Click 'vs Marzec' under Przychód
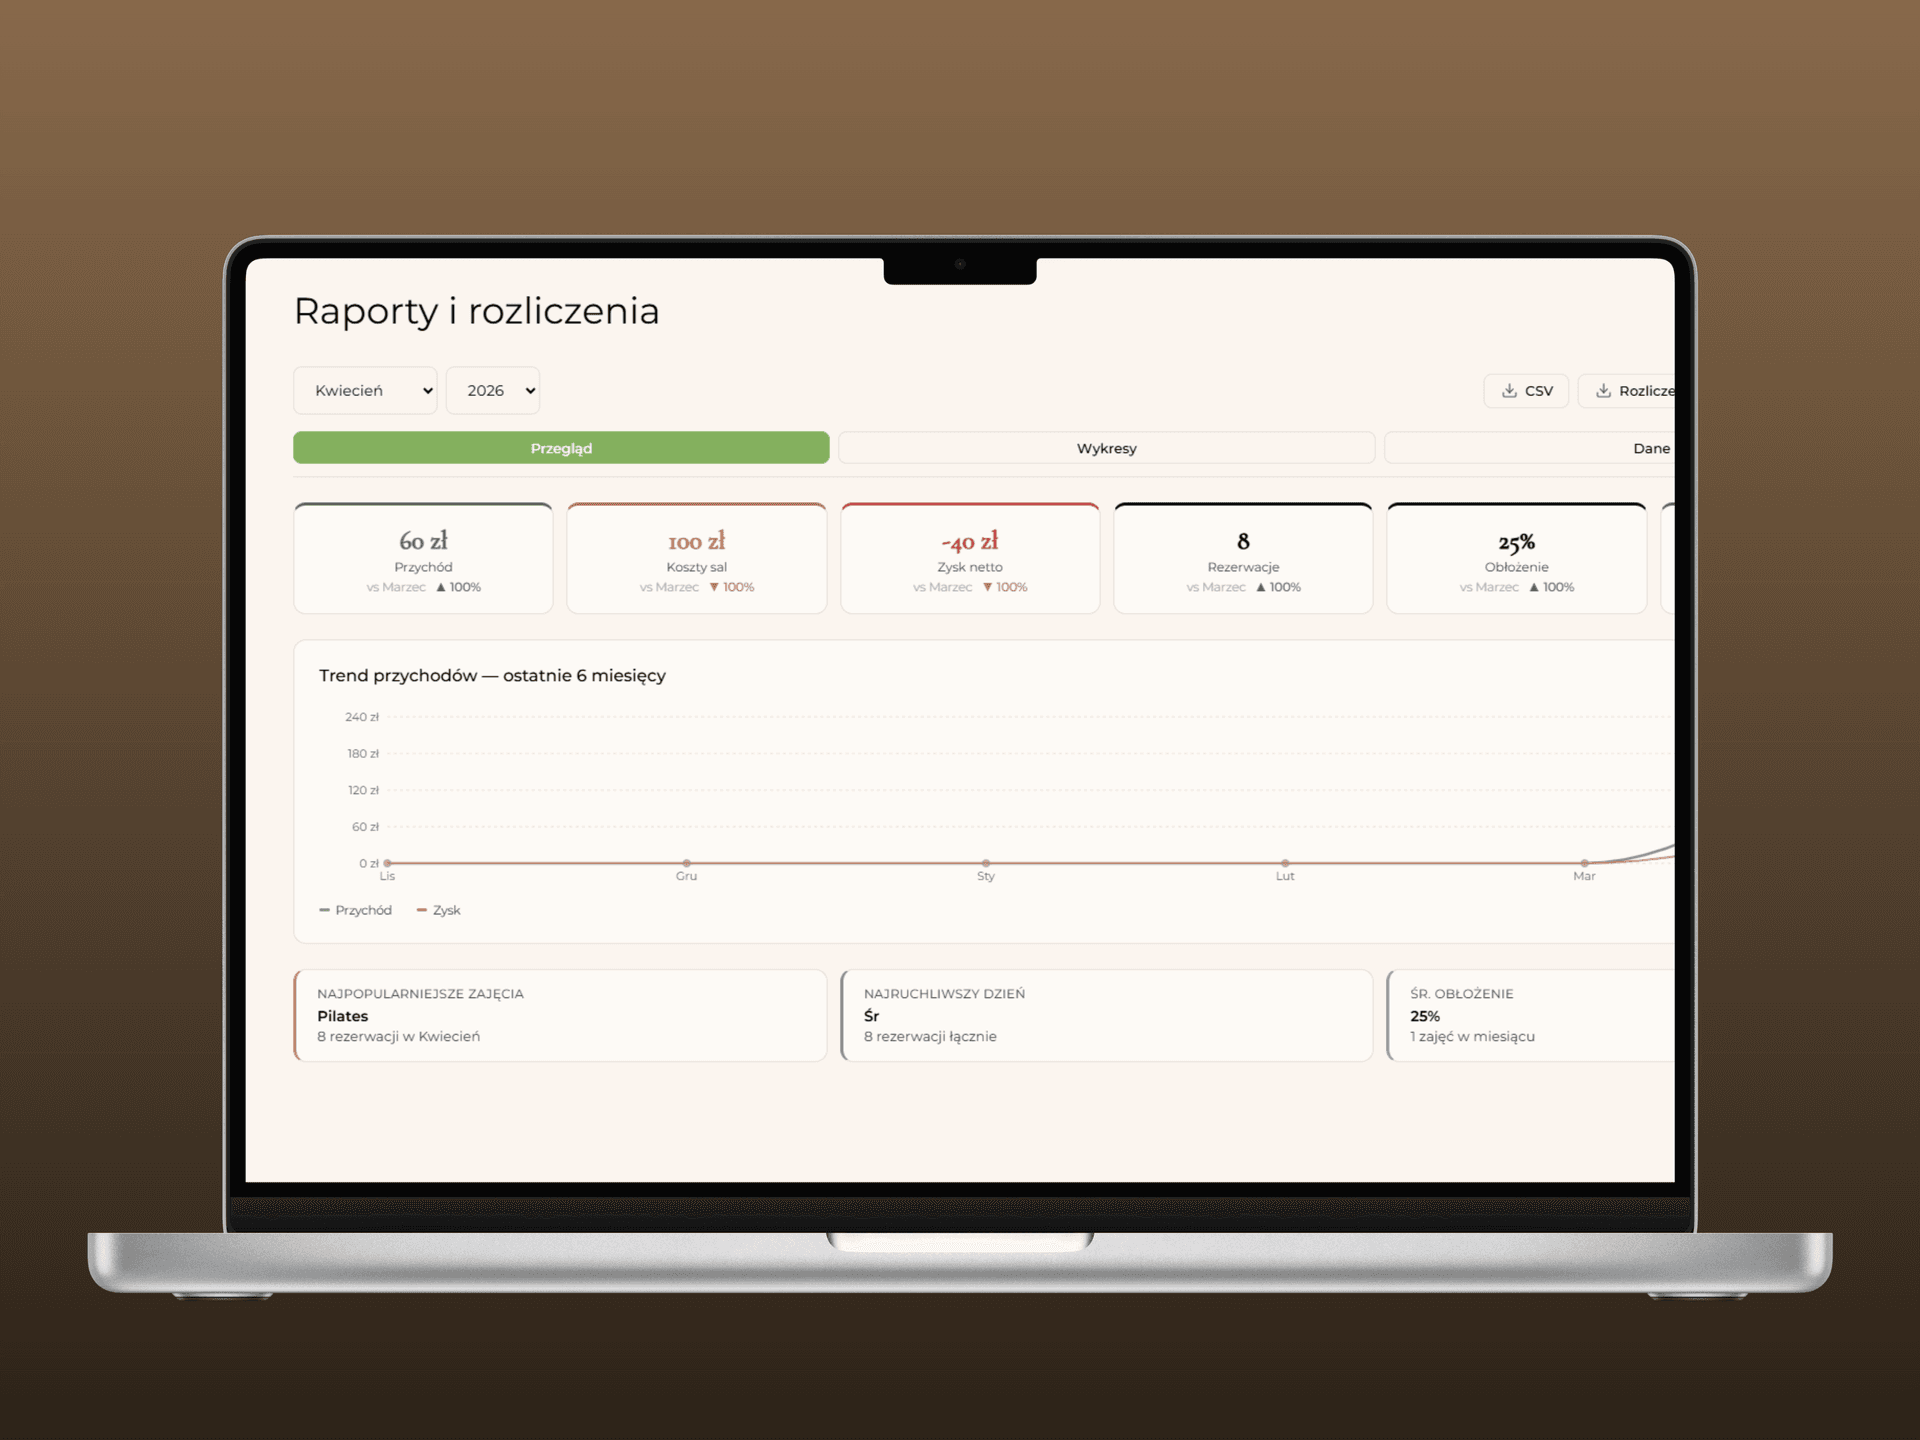Image resolution: width=1920 pixels, height=1440 pixels. click(396, 587)
